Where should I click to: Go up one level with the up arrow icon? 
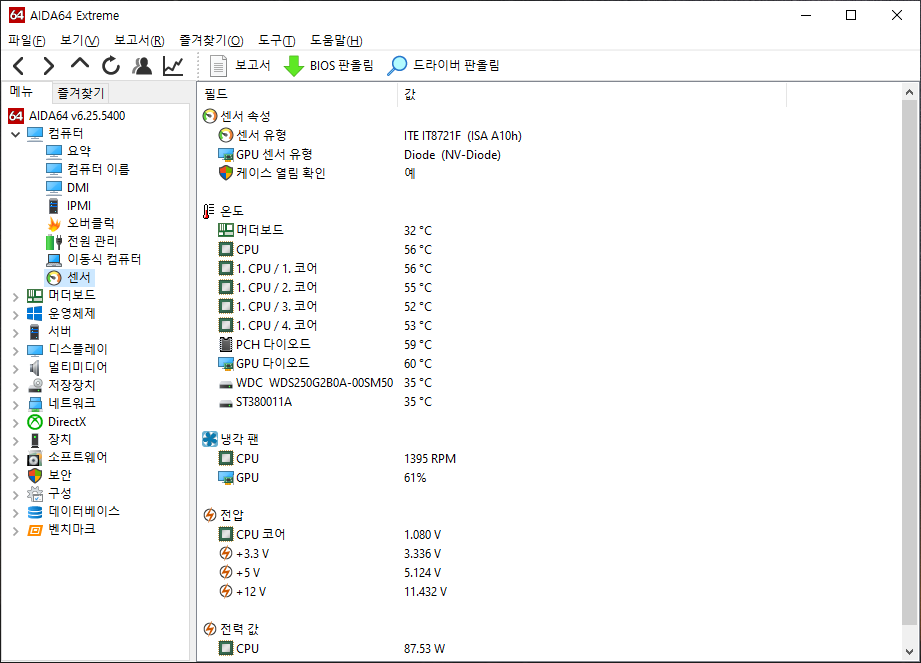[80, 64]
